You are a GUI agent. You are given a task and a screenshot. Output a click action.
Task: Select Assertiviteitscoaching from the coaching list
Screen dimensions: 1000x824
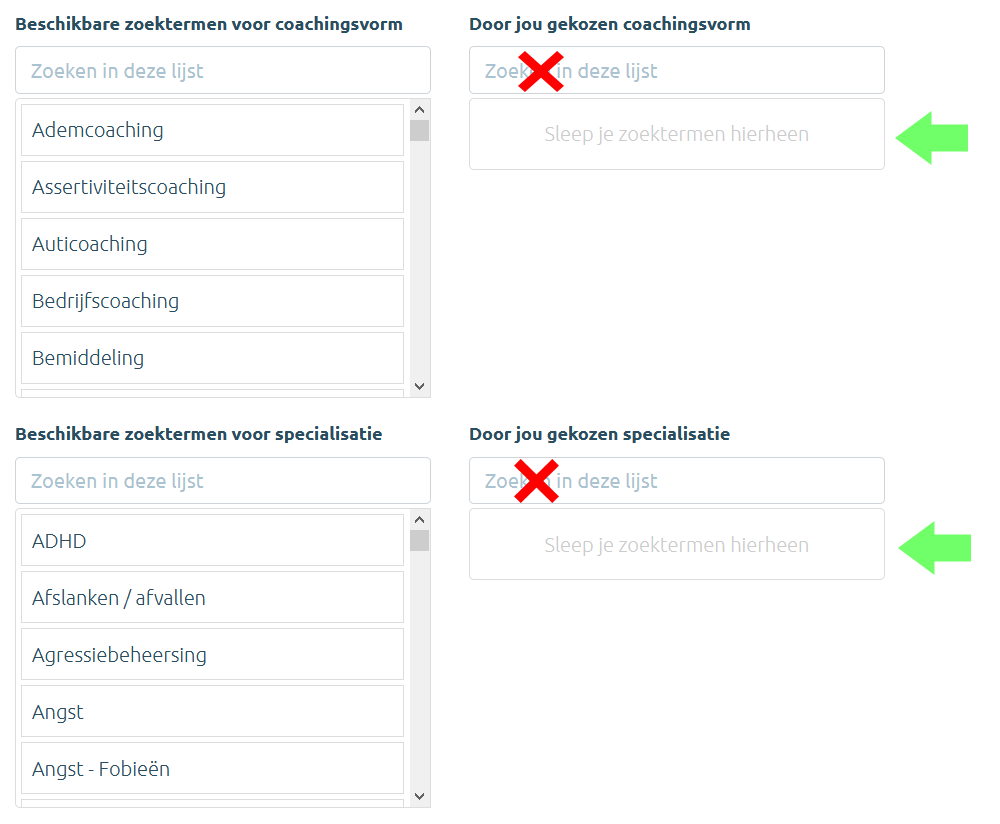point(212,187)
